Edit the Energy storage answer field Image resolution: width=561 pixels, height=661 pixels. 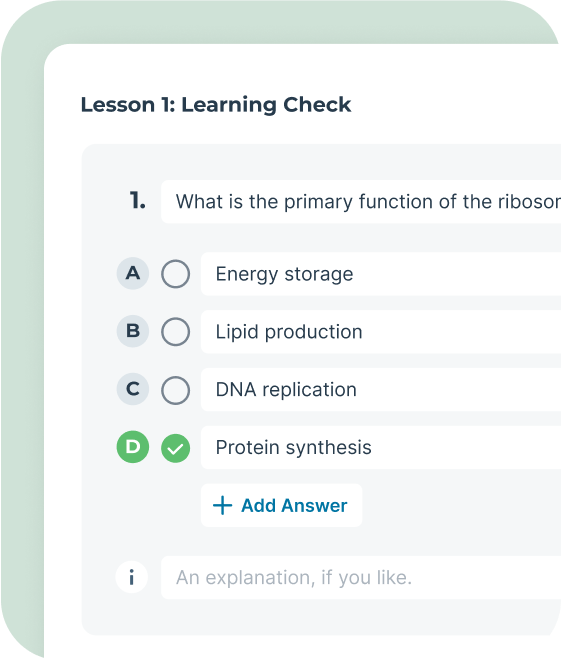click(x=381, y=274)
